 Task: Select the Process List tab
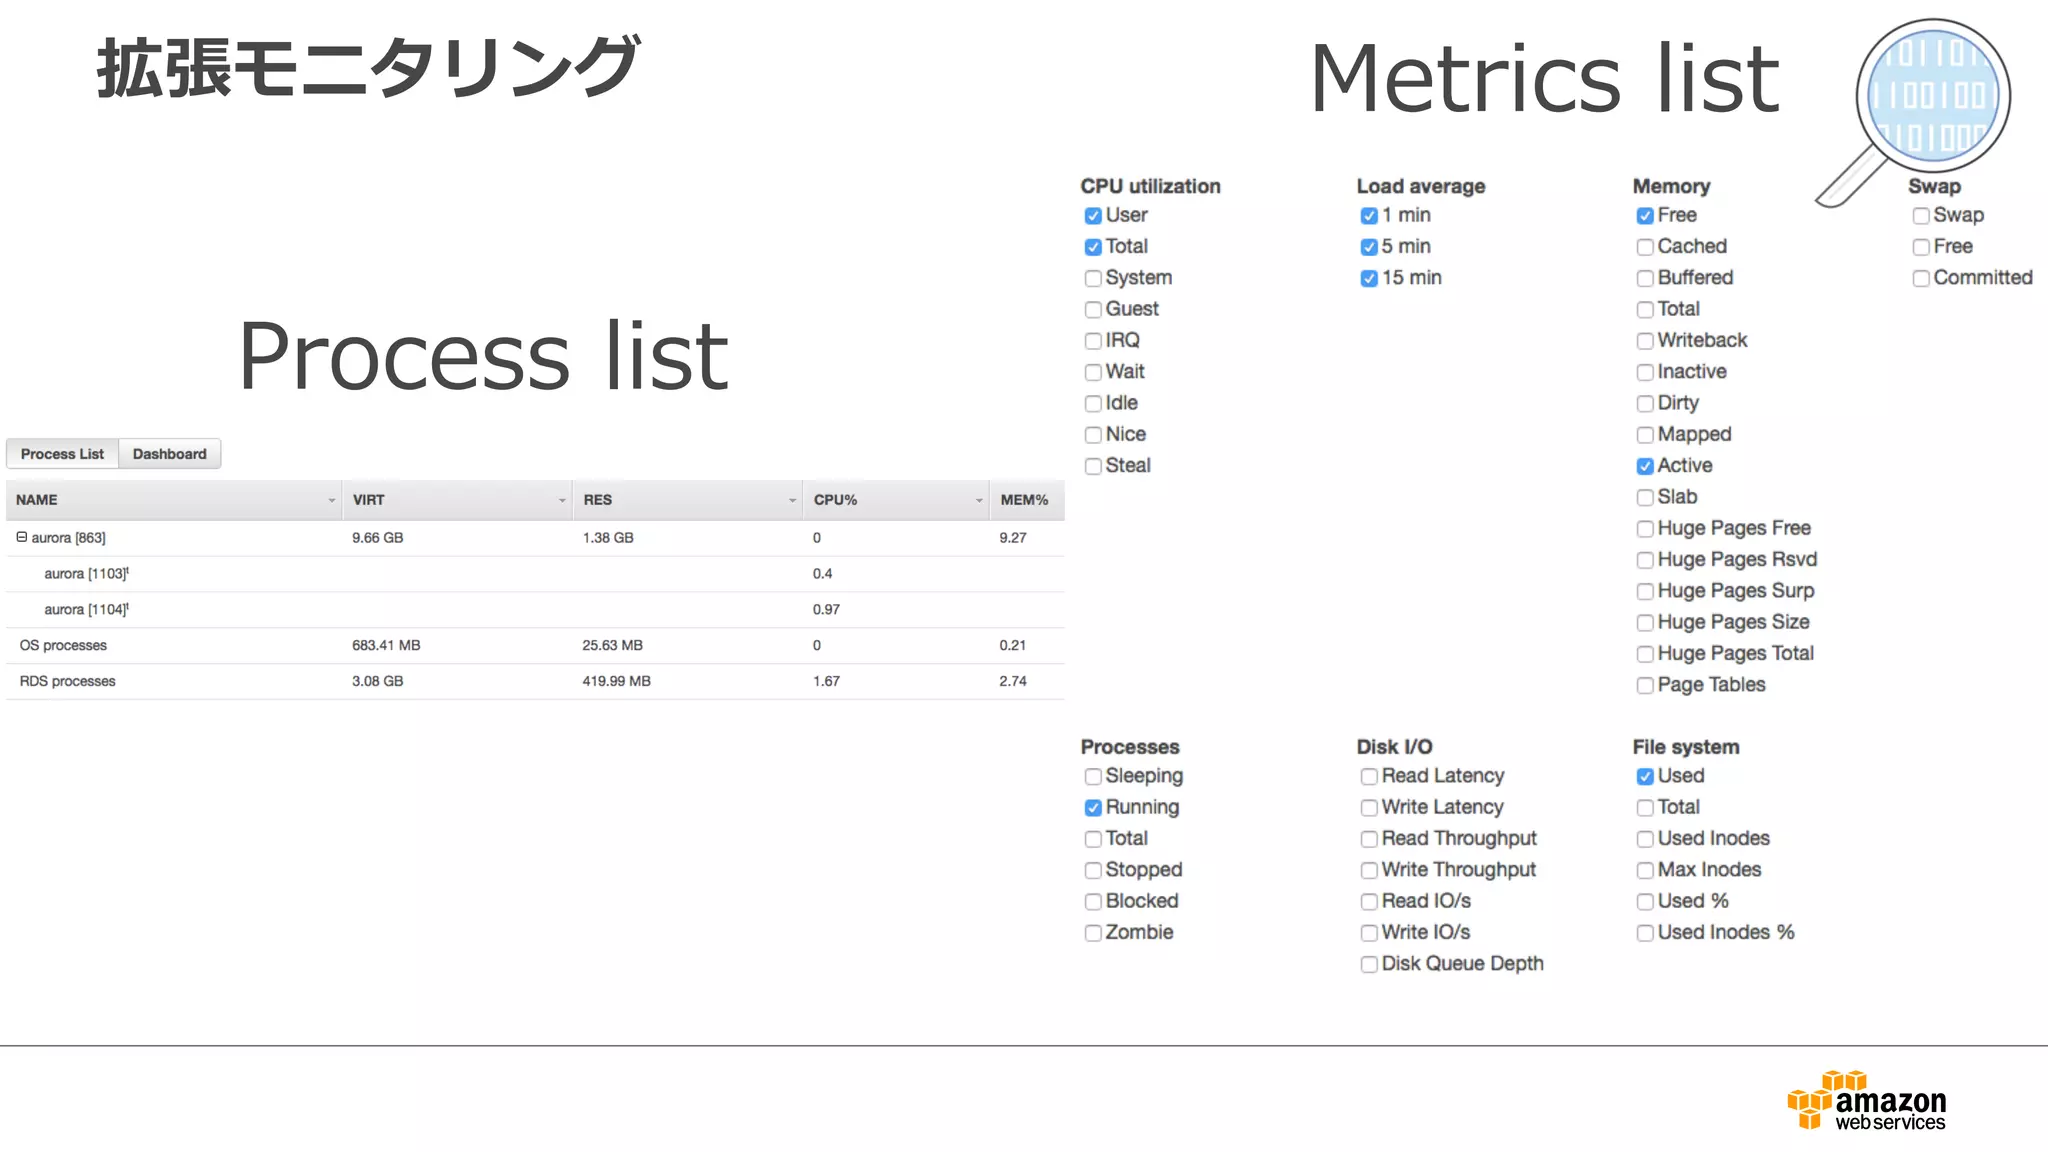click(x=62, y=454)
